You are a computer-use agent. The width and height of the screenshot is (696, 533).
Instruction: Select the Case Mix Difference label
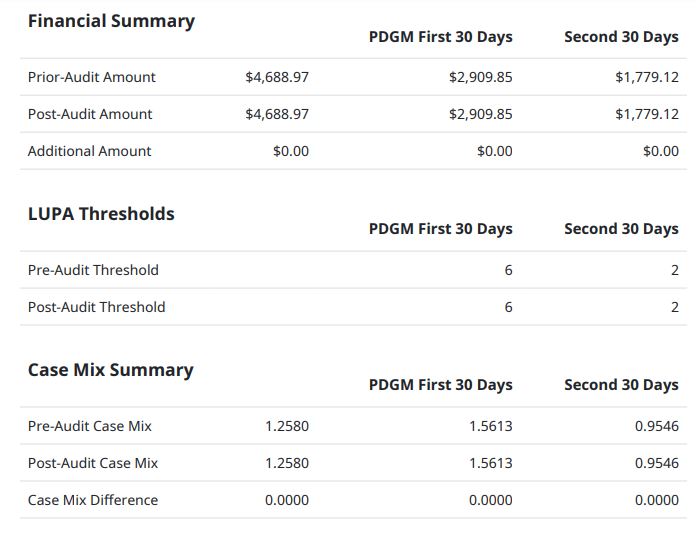point(93,500)
